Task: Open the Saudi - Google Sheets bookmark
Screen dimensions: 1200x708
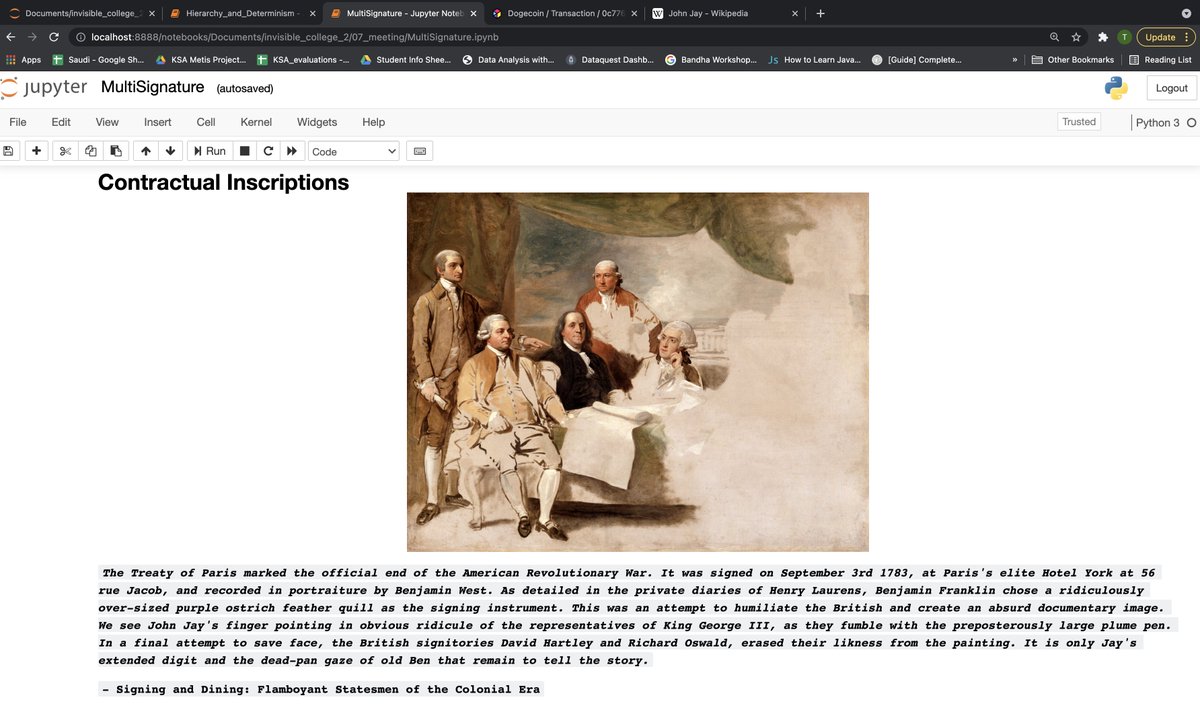Action: point(98,60)
